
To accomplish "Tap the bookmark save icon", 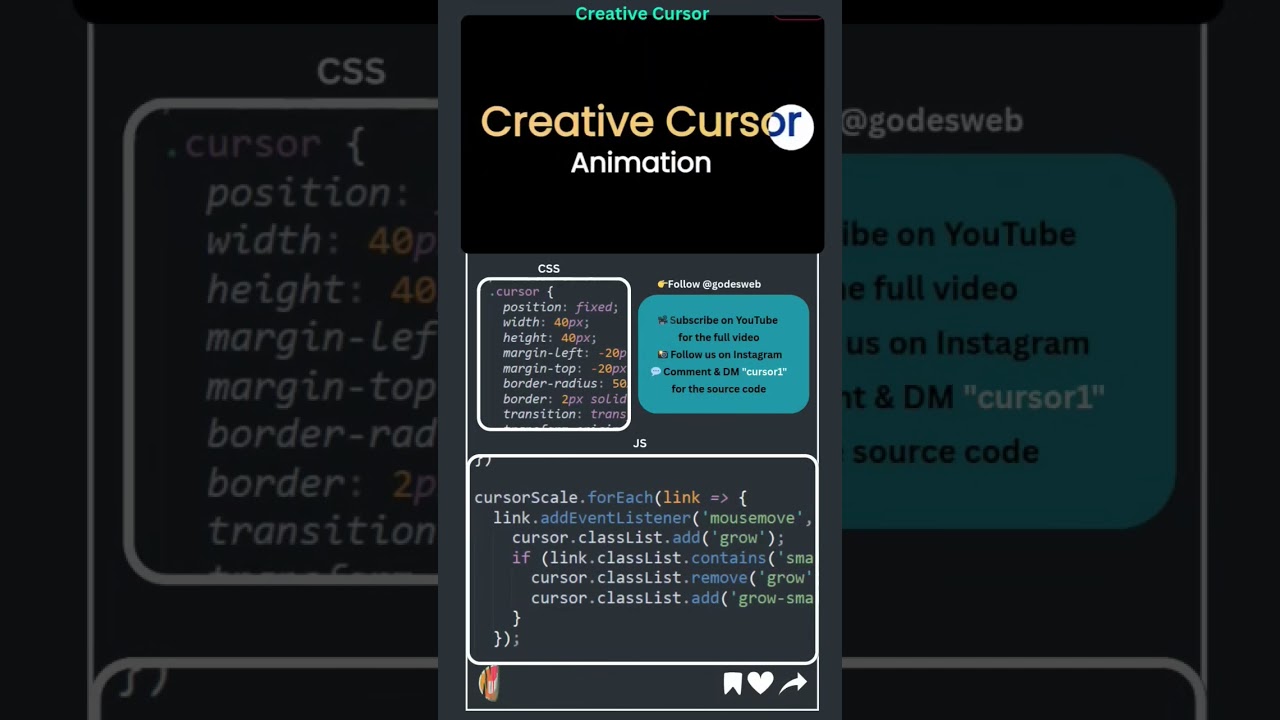I will (732, 684).
